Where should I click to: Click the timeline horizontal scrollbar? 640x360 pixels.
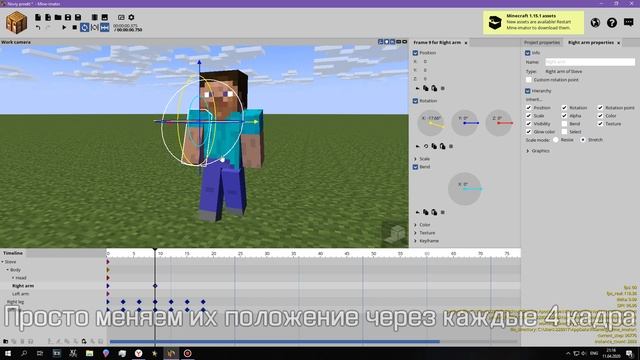(275, 342)
